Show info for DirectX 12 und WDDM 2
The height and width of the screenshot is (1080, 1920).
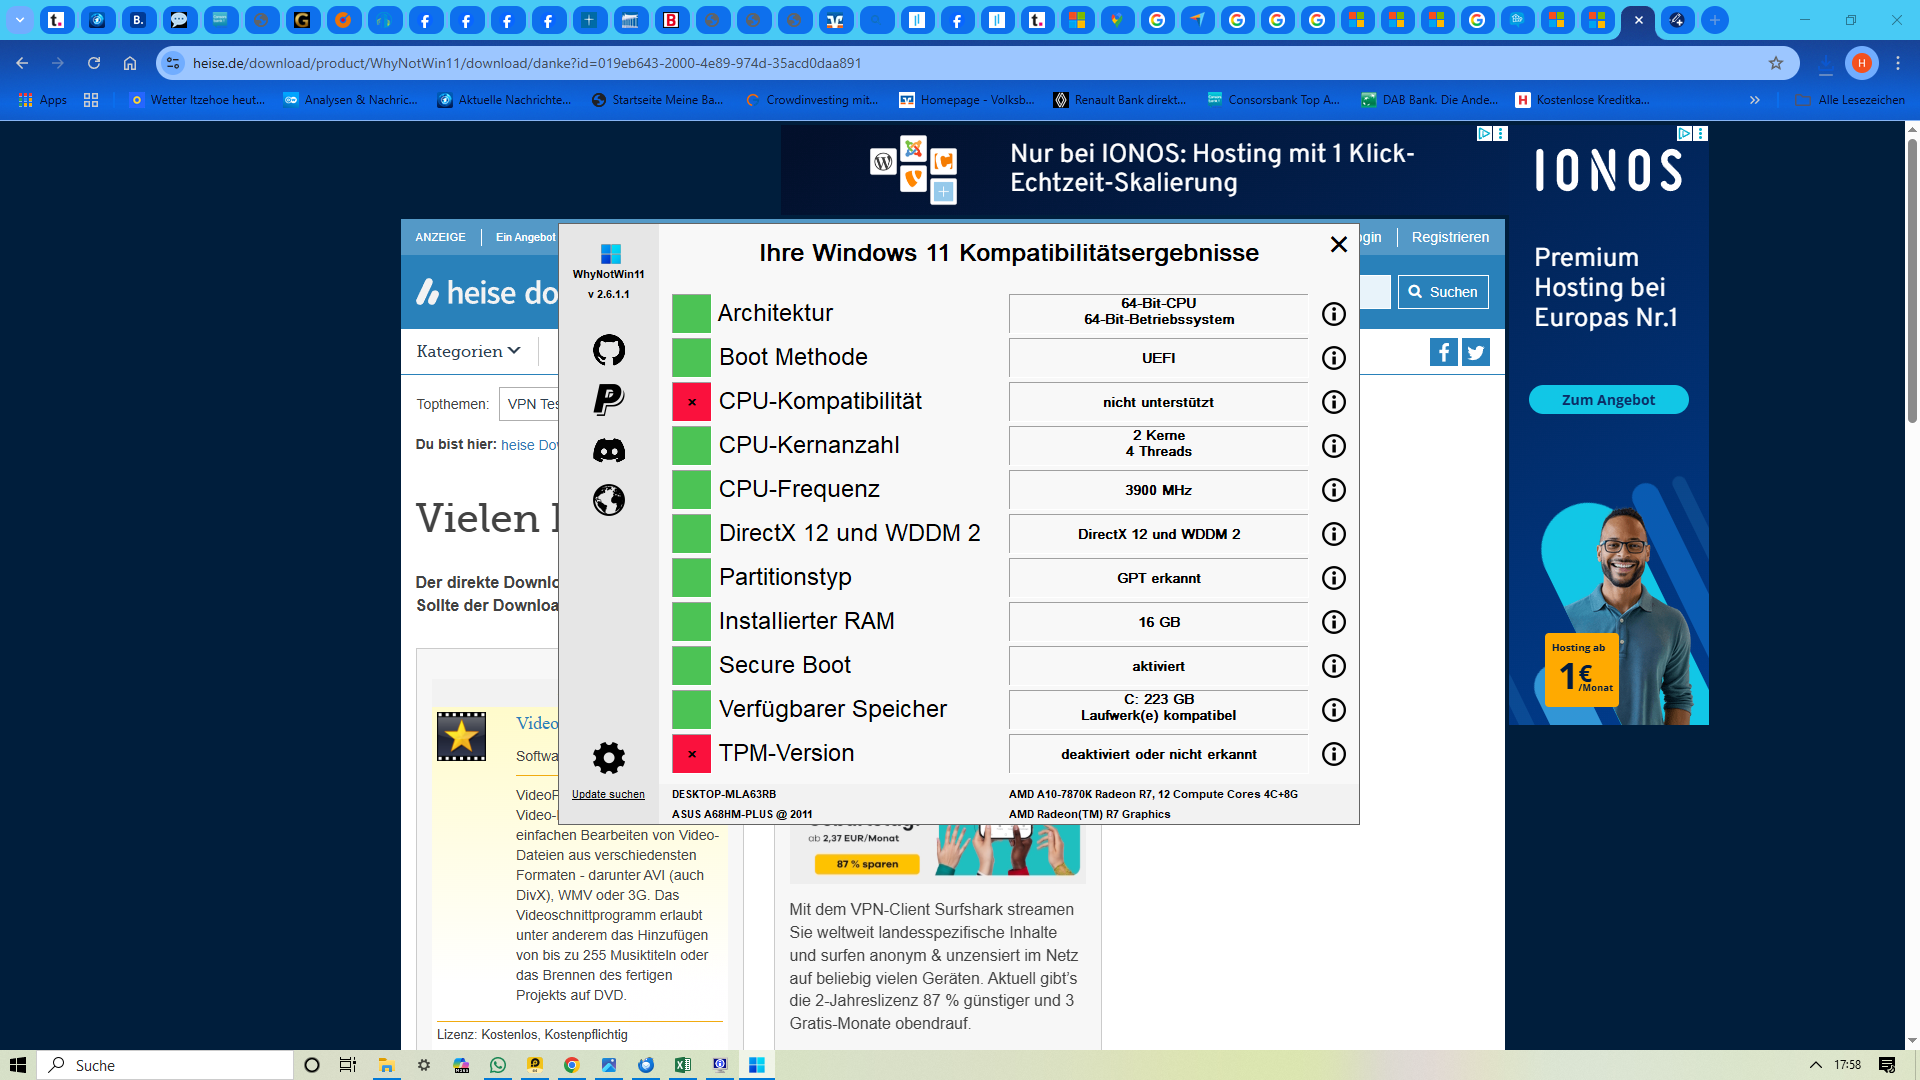point(1333,534)
